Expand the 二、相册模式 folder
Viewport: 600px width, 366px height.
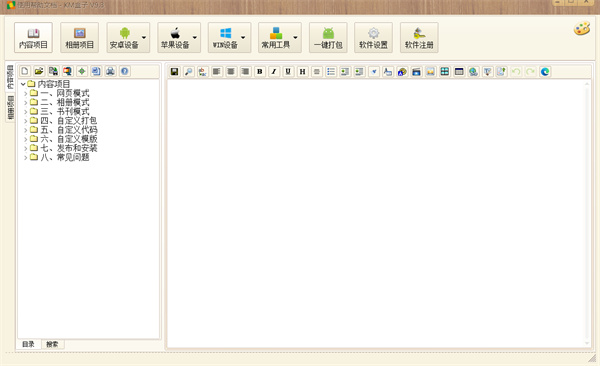tap(26, 102)
